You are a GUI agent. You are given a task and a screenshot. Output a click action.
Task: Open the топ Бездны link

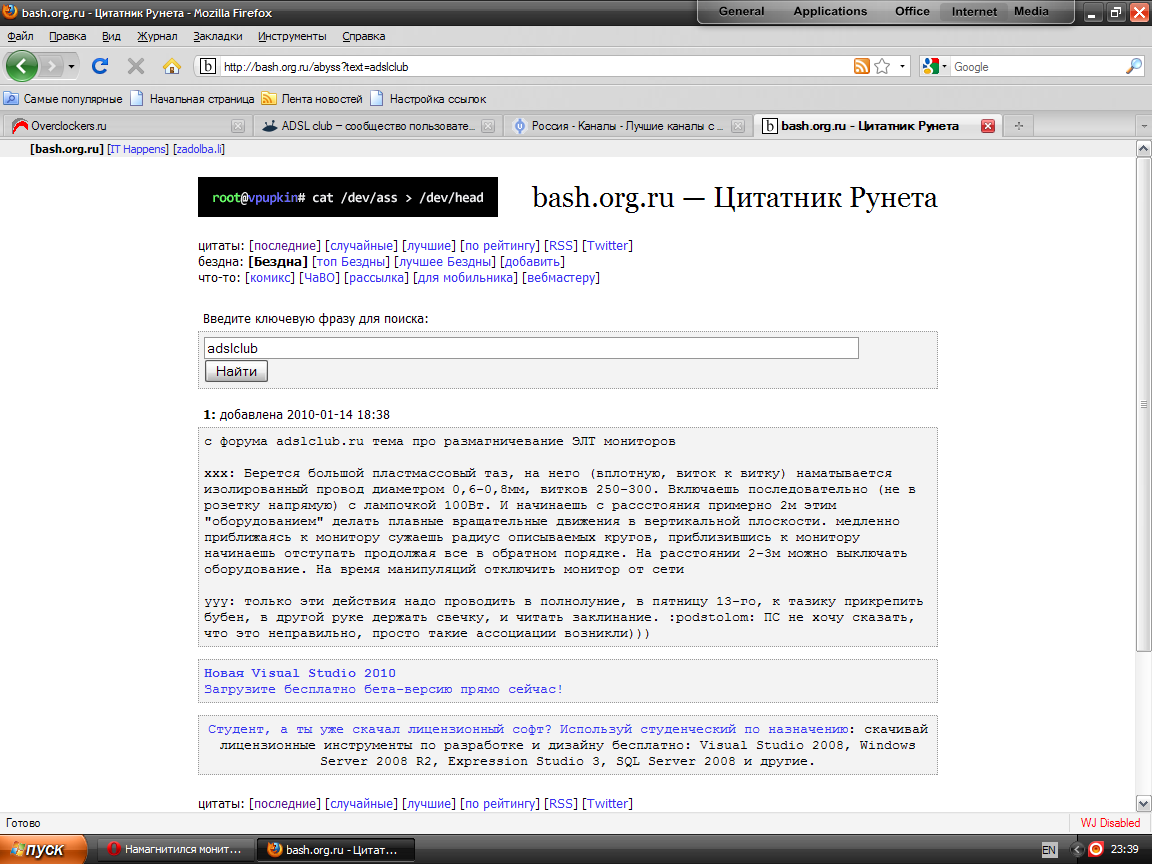coord(351,262)
